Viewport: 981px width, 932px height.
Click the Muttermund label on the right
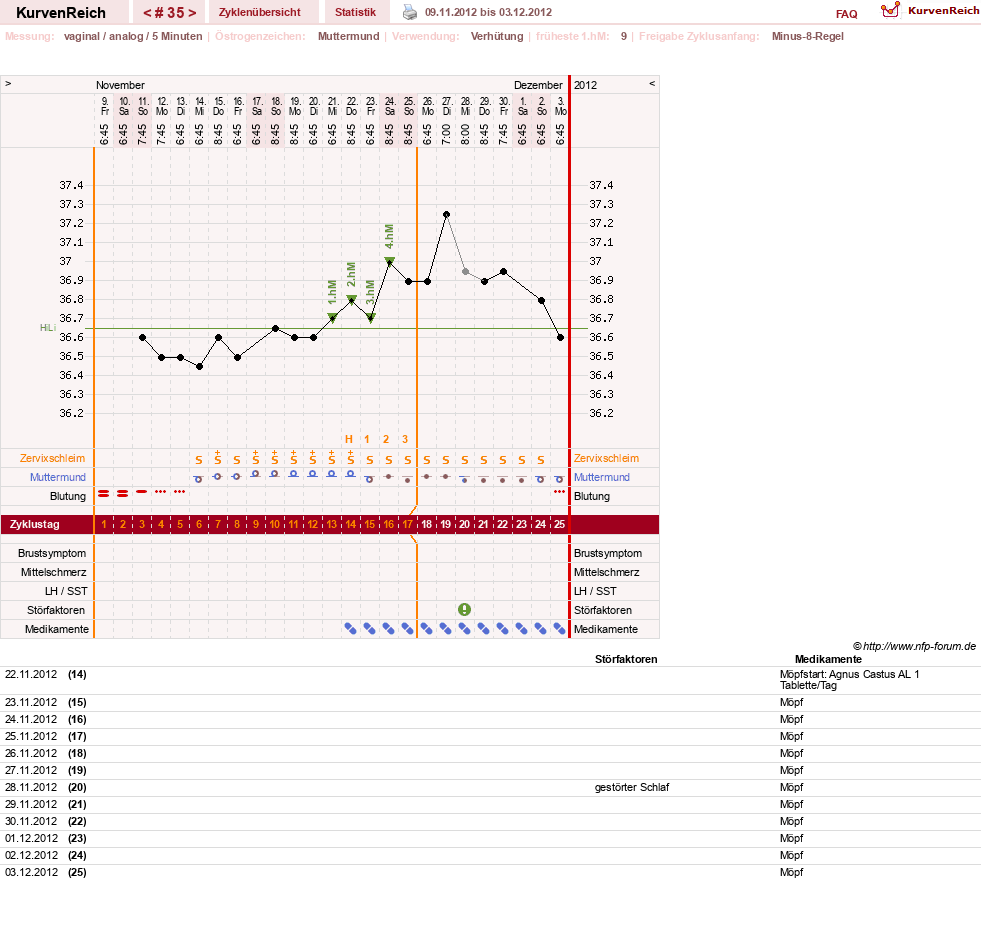coord(602,477)
